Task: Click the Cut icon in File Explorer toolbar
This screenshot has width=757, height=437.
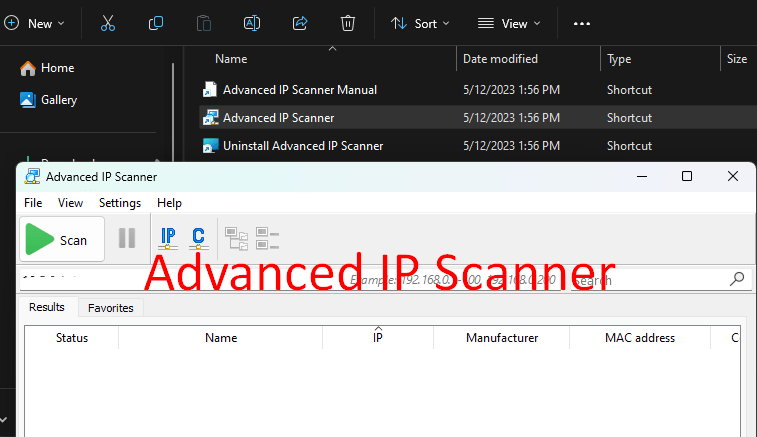Action: click(108, 23)
